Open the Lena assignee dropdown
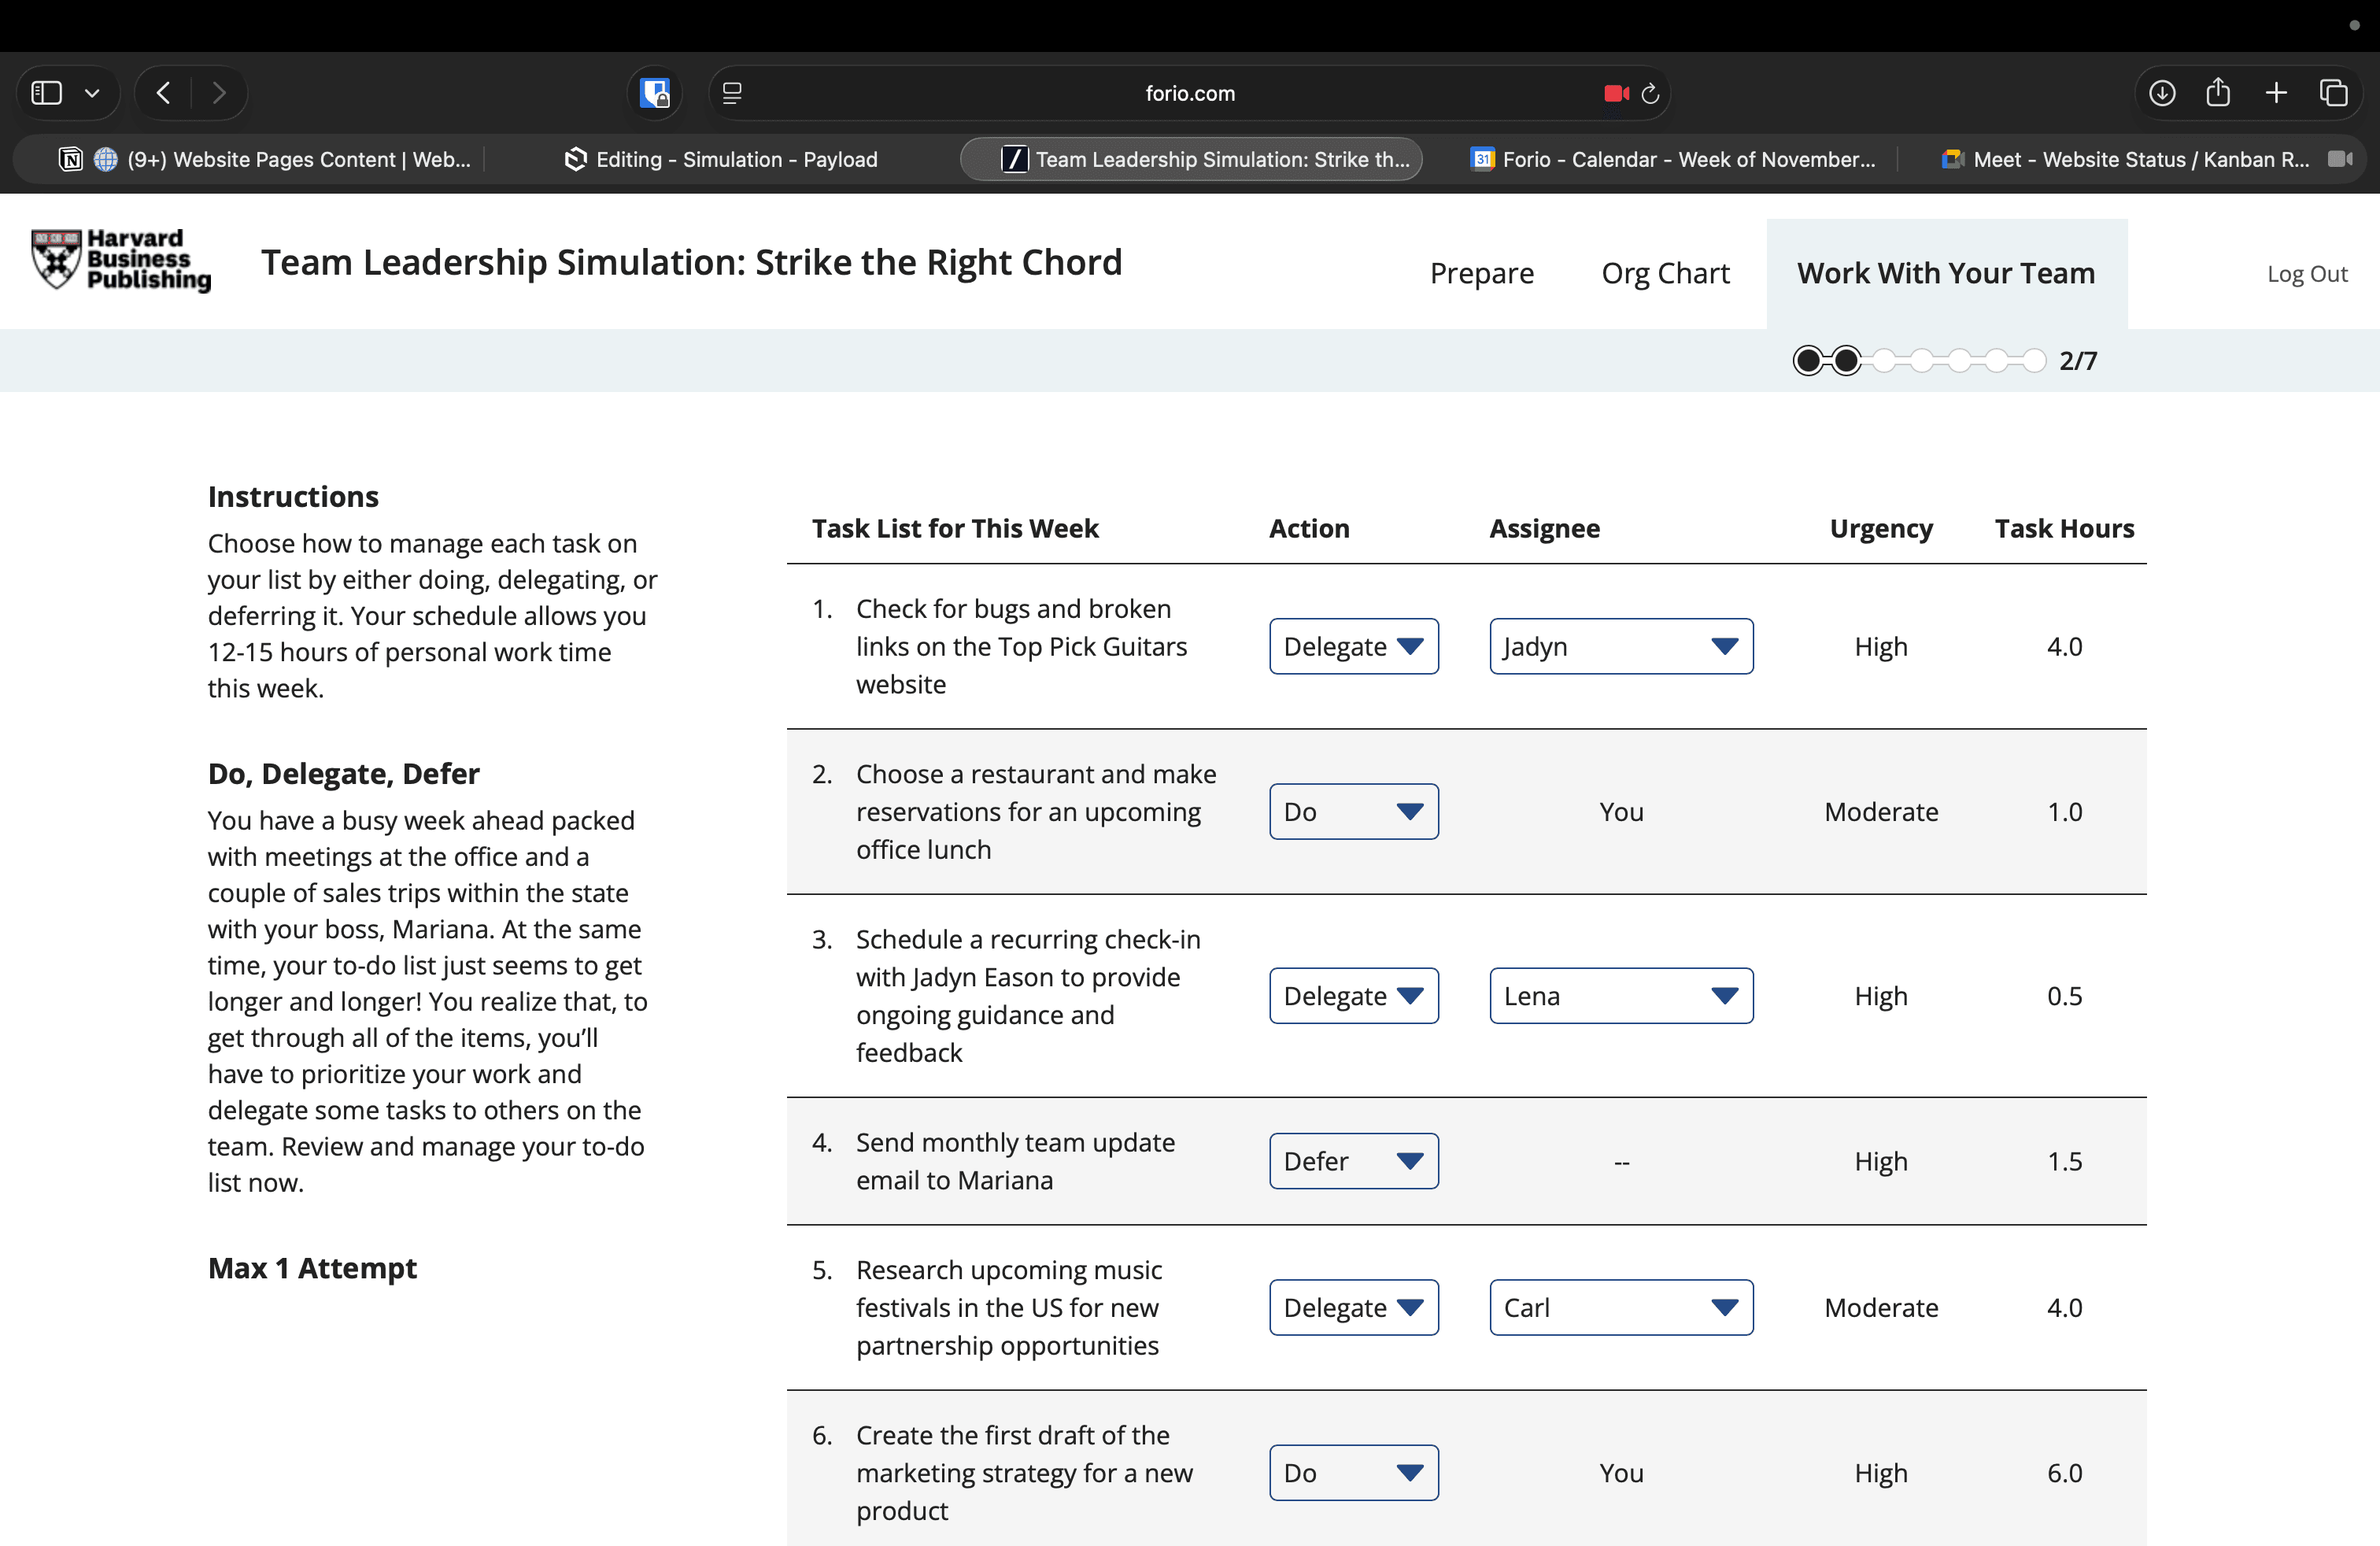This screenshot has width=2380, height=1546. pyautogui.click(x=1620, y=995)
